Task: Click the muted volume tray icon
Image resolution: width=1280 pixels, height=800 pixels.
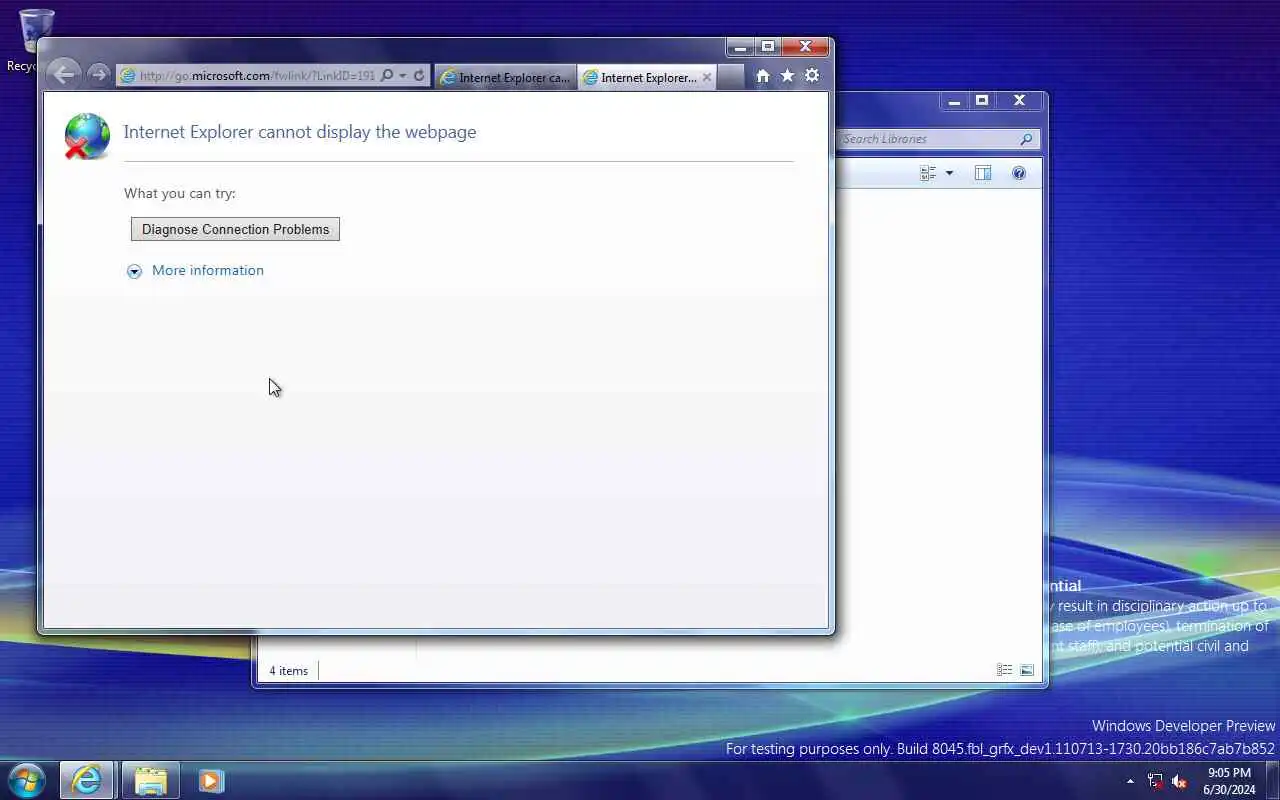Action: coord(1179,781)
